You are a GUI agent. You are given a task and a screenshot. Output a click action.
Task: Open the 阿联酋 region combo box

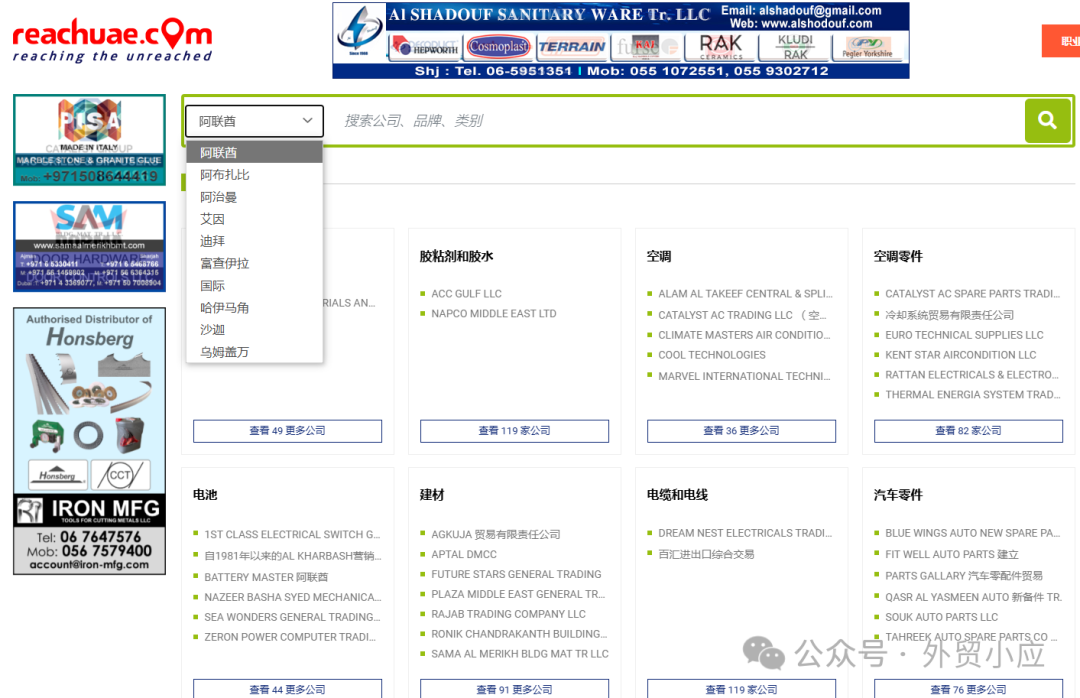[254, 121]
